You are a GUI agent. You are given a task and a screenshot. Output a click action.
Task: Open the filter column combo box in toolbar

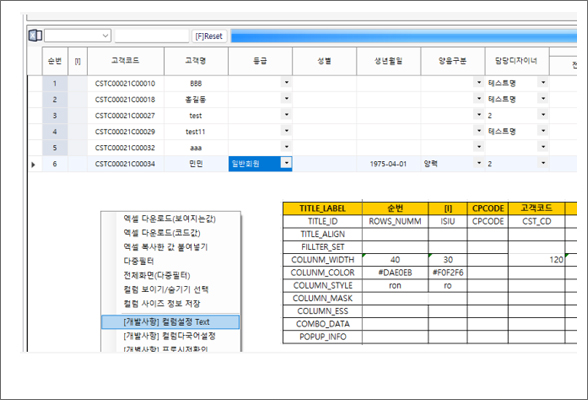point(78,36)
